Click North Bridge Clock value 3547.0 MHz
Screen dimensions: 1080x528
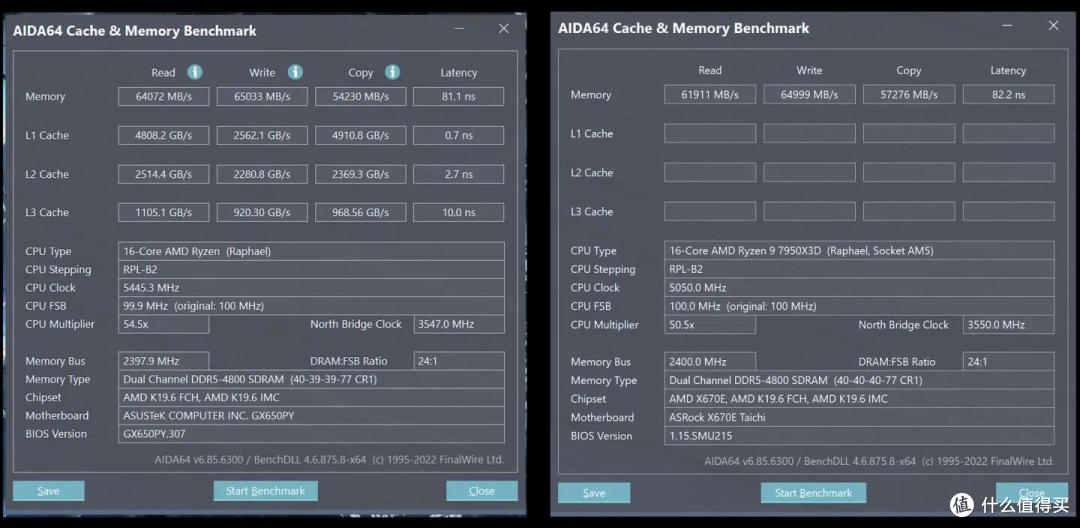pyautogui.click(x=459, y=324)
